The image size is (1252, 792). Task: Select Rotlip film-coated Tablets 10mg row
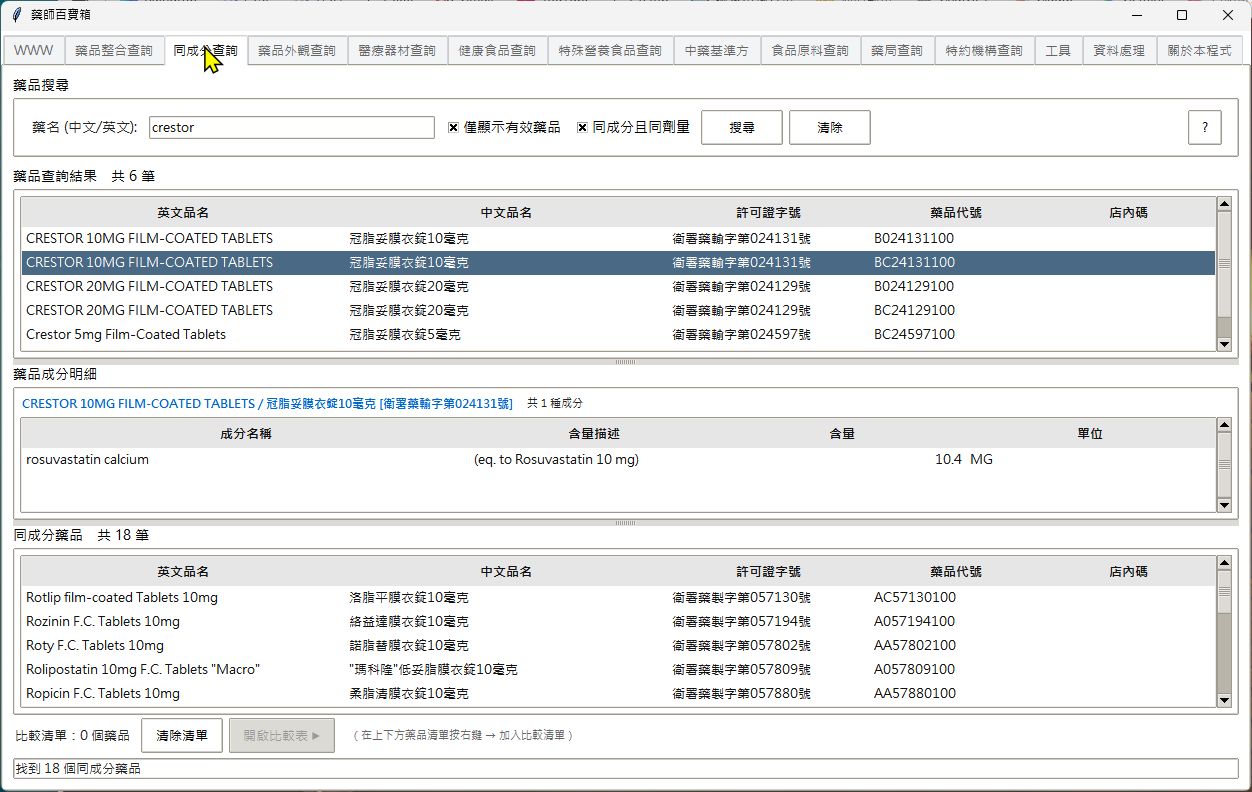[618, 597]
